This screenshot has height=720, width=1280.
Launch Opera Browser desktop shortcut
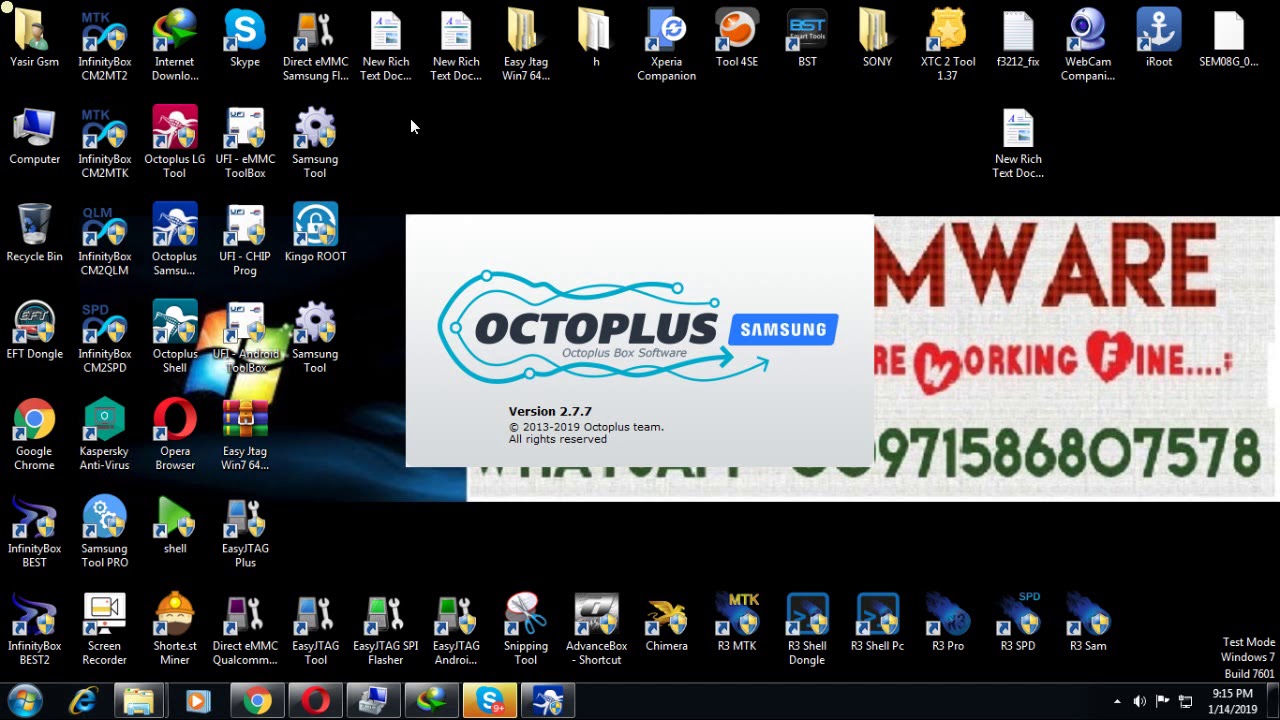175,436
